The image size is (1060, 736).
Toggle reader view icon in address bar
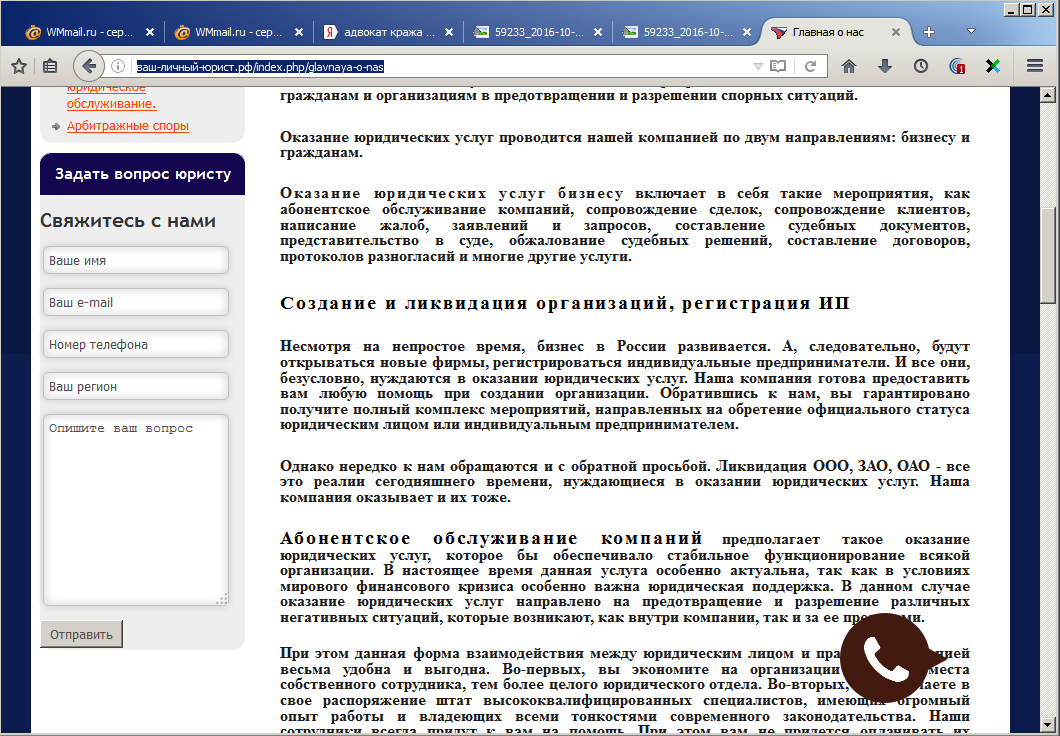click(778, 66)
